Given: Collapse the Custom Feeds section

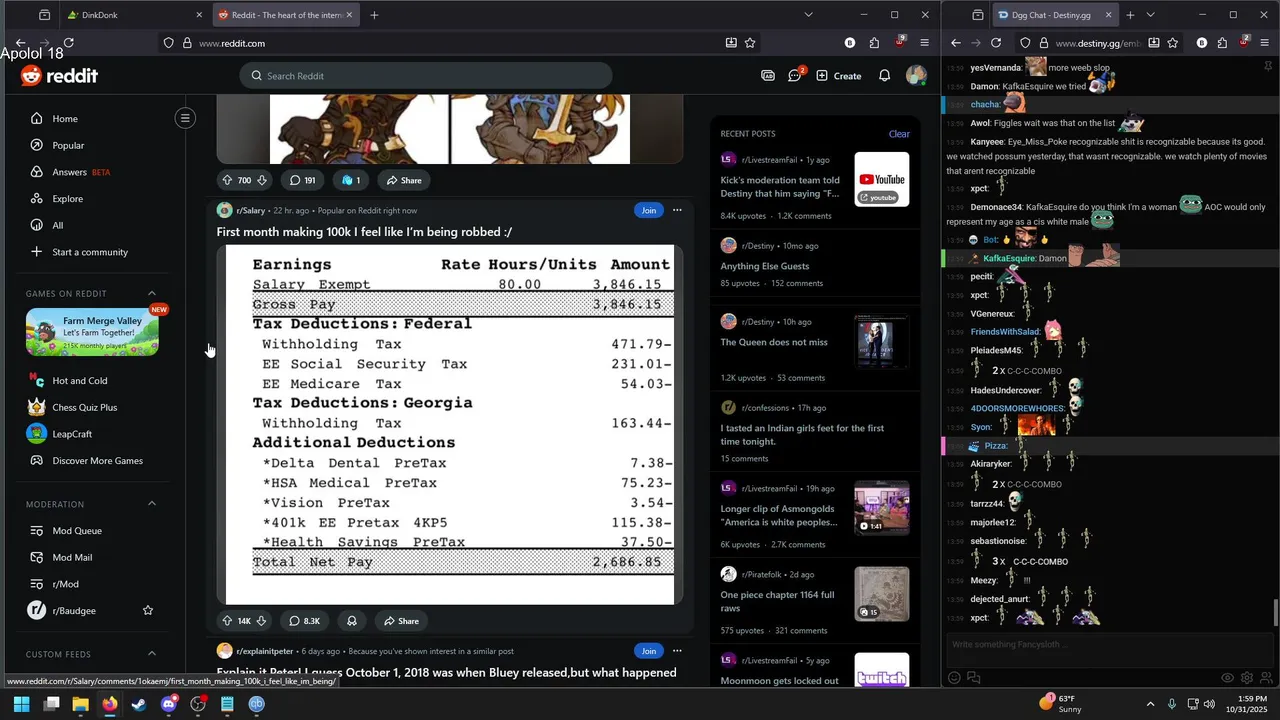Looking at the screenshot, I should [x=152, y=654].
